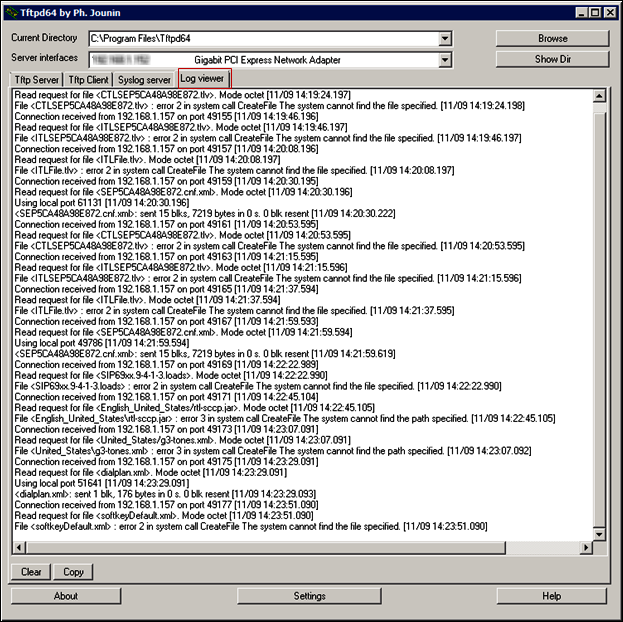Viewport: 623px width, 622px height.
Task: Clear the log with the Clear button
Action: coord(32,572)
